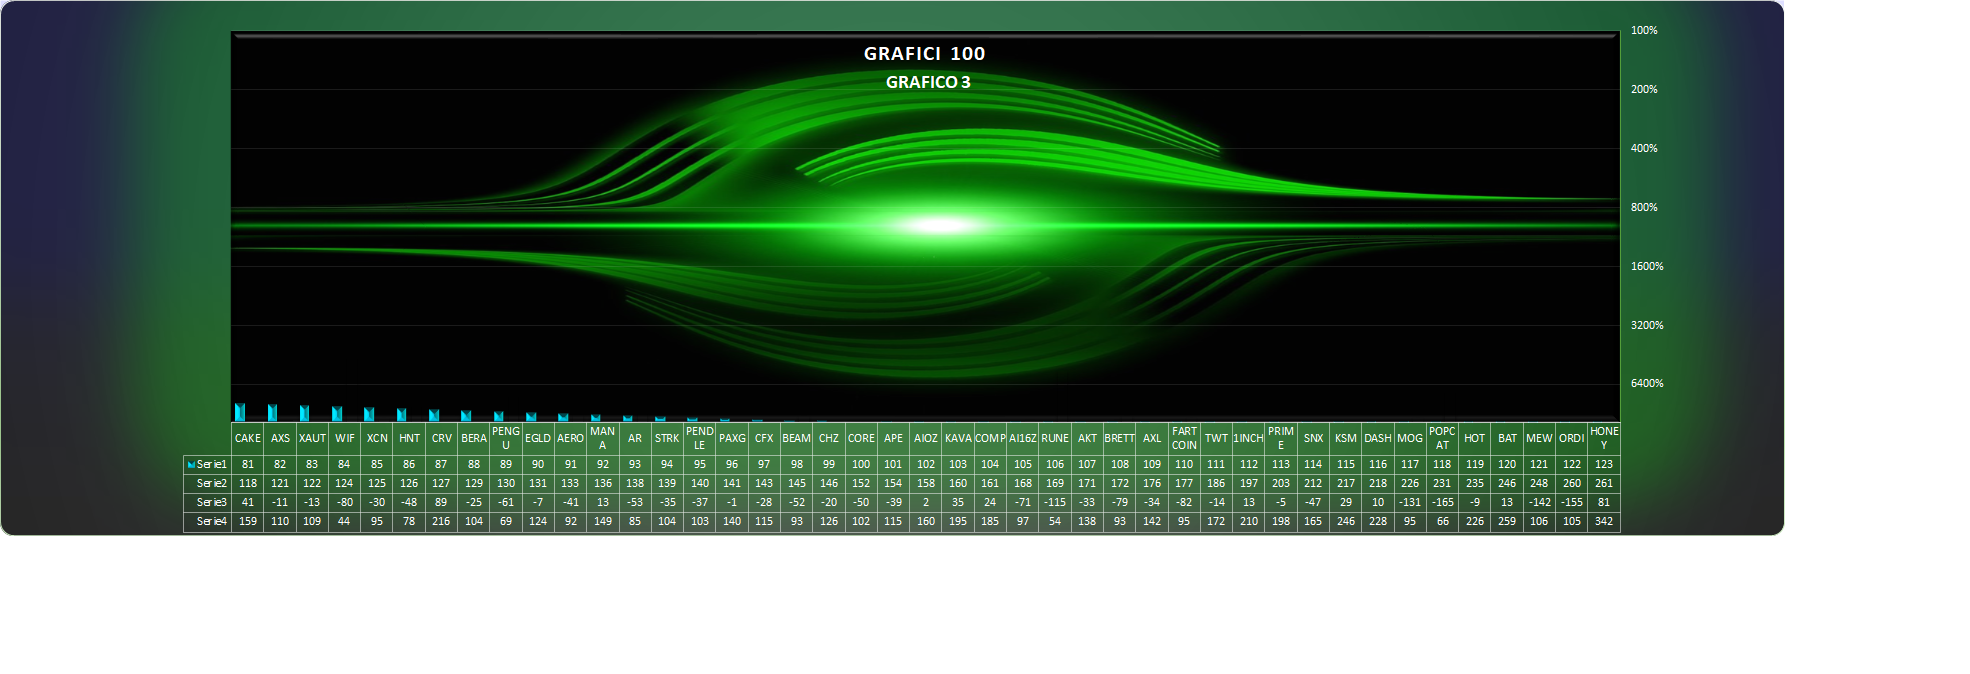The height and width of the screenshot is (674, 1970).
Task: Select the FART COIN column header
Action: pos(1184,439)
